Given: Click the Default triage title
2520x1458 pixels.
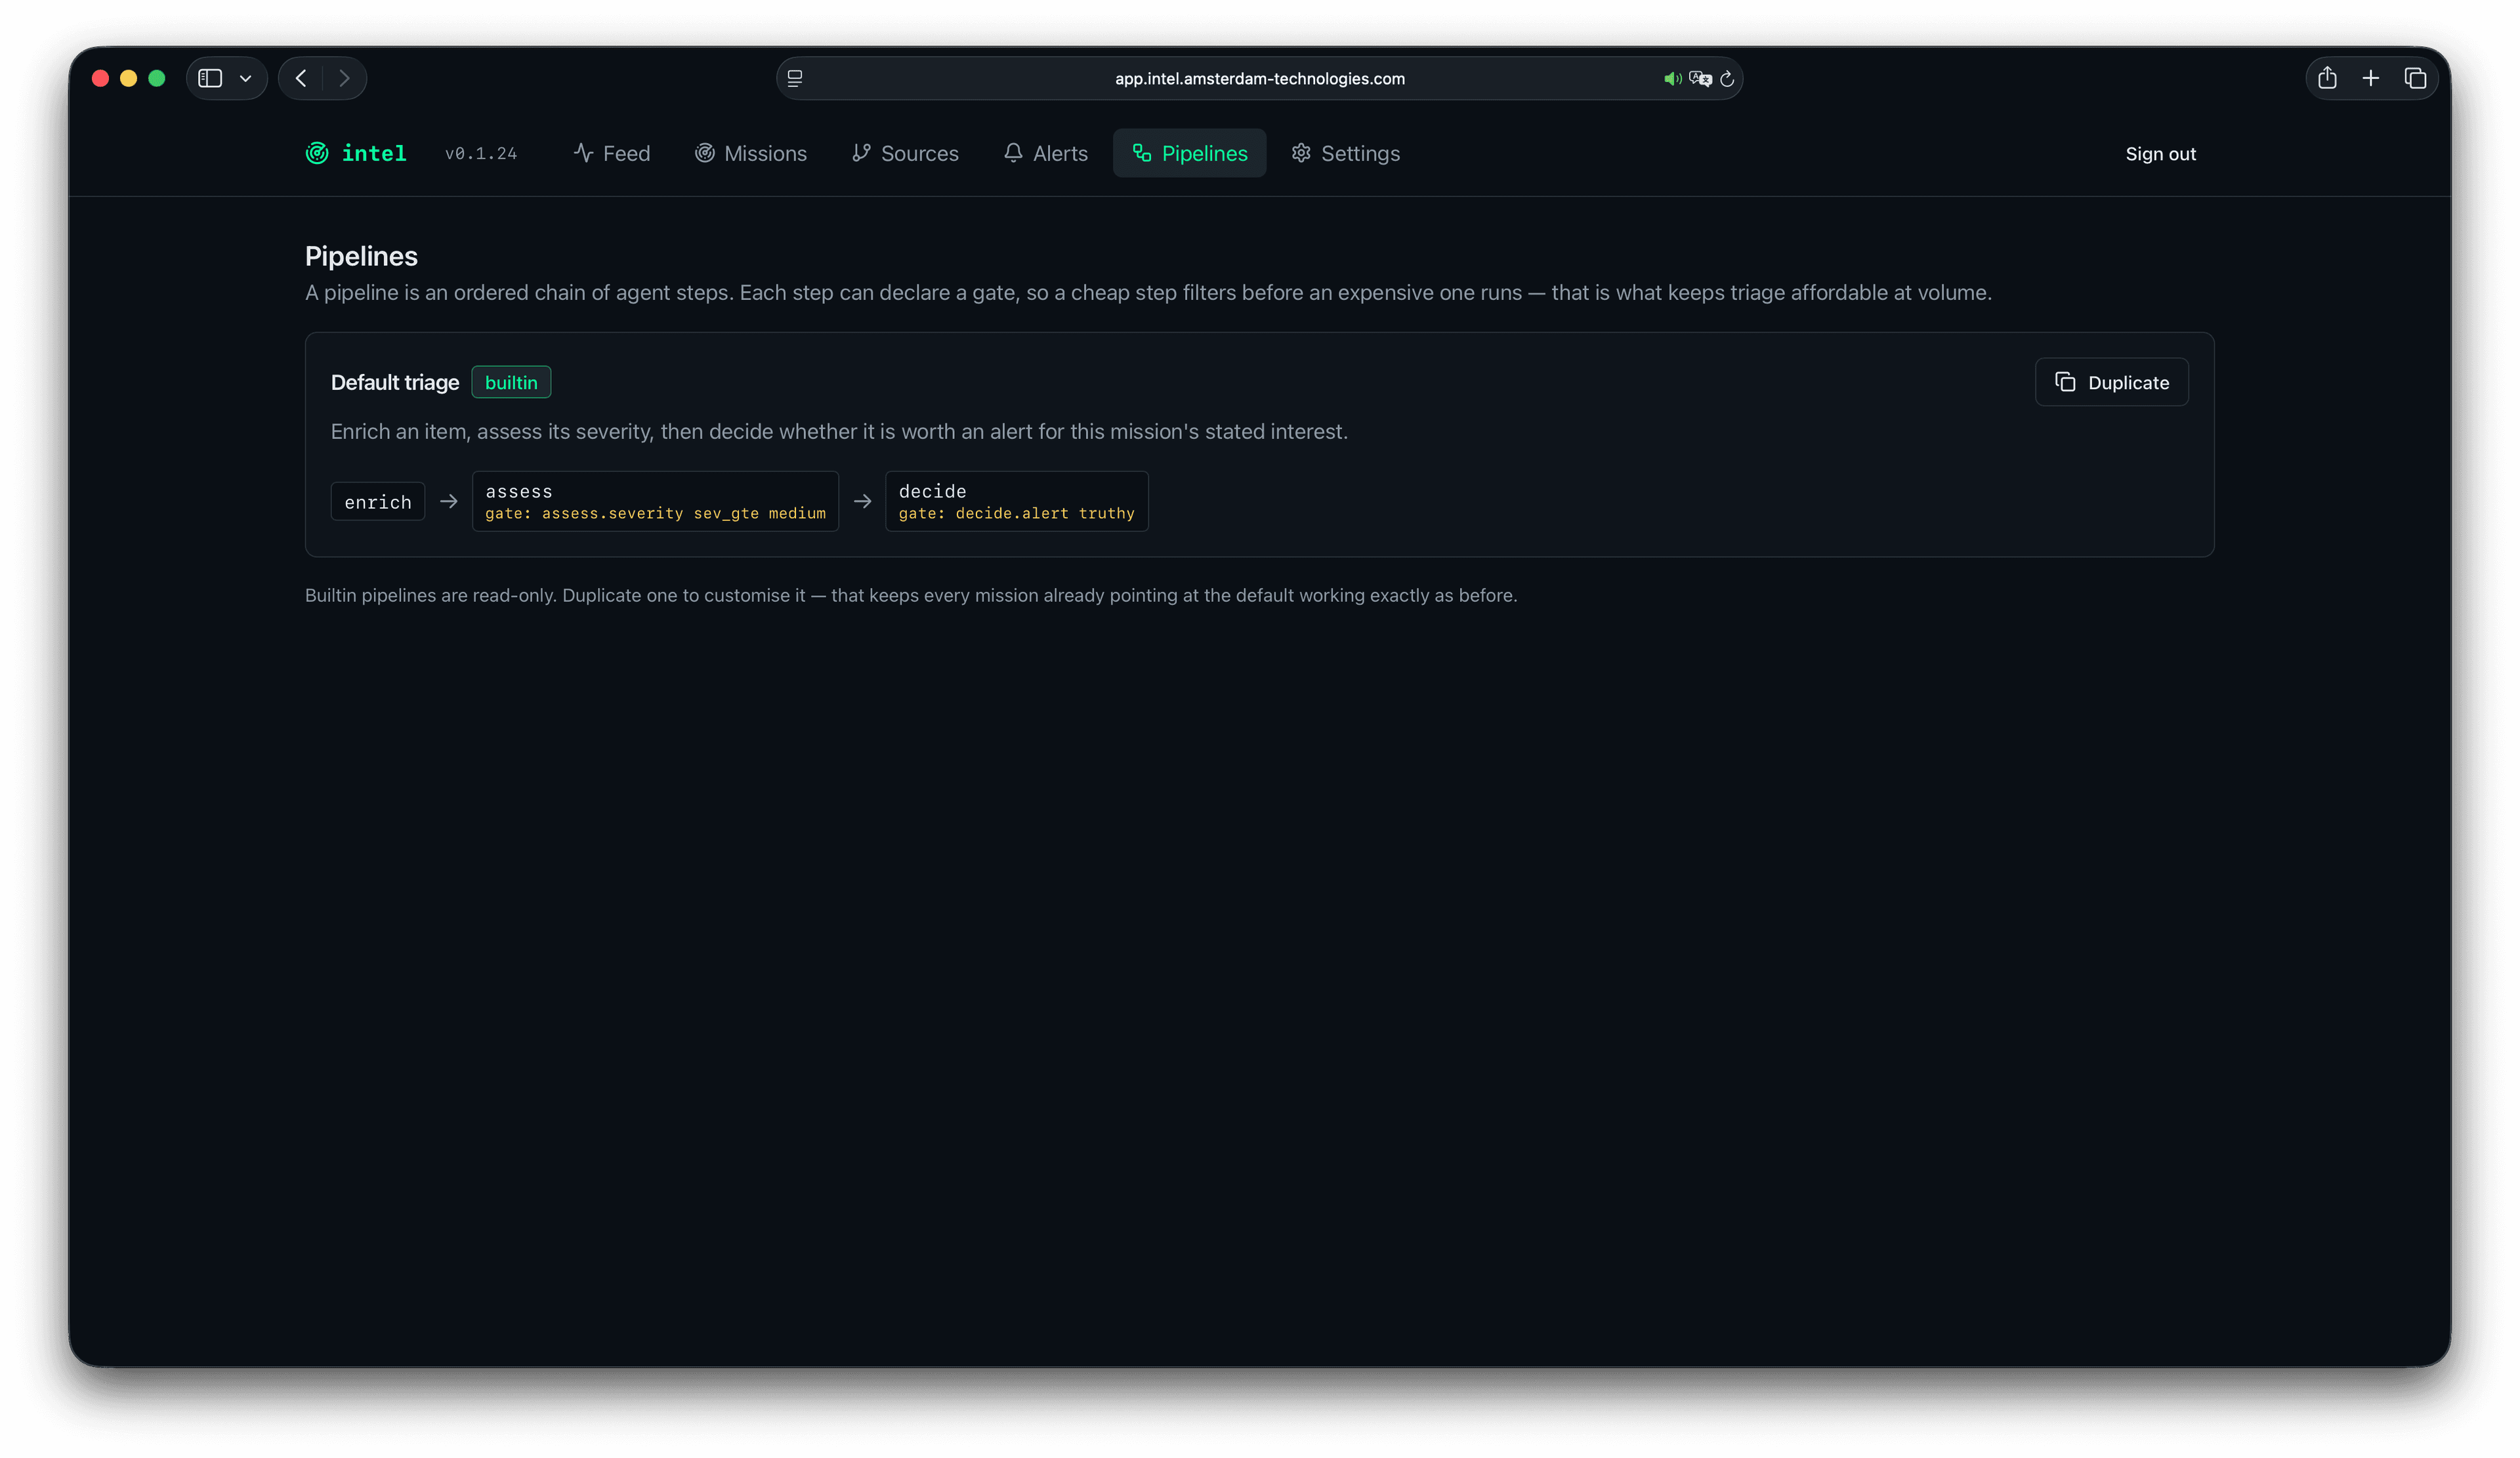Looking at the screenshot, I should tap(395, 383).
